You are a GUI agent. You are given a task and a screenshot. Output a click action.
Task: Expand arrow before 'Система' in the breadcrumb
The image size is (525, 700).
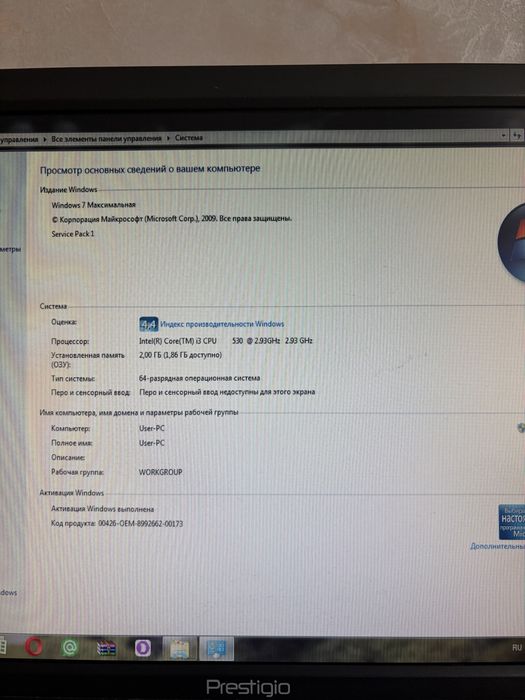pyautogui.click(x=168, y=138)
